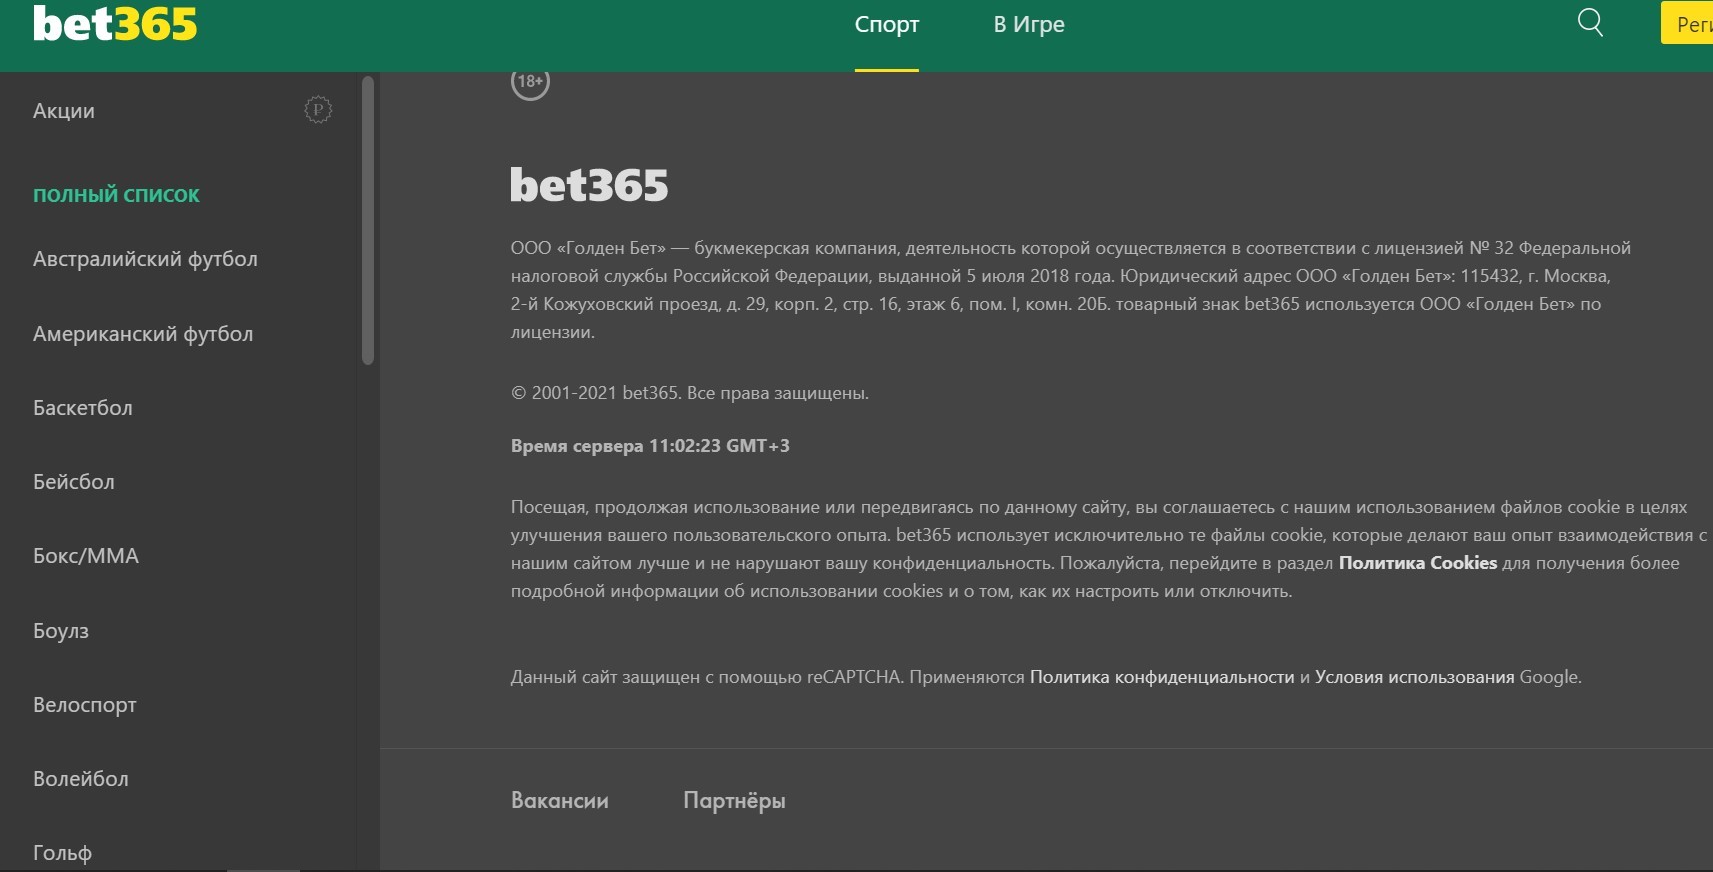Click the yellow registration button

pos(1687,23)
